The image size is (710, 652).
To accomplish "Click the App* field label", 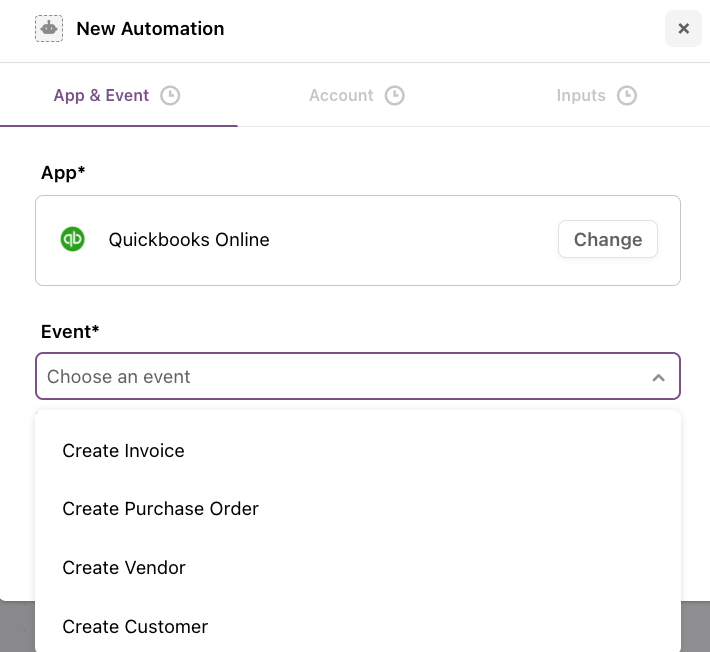I will coord(63,173).
